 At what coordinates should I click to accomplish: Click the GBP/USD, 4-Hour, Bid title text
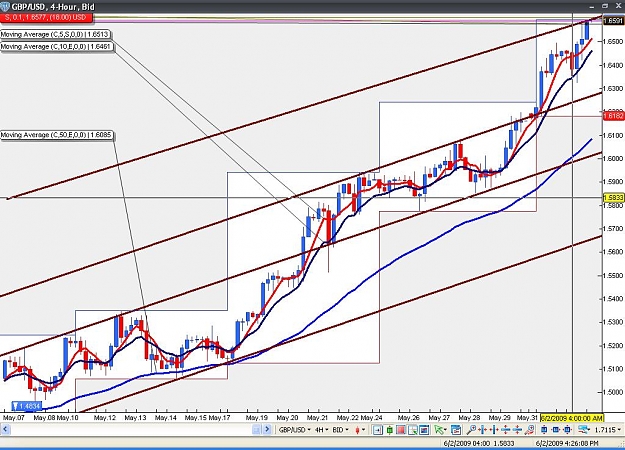pos(53,6)
